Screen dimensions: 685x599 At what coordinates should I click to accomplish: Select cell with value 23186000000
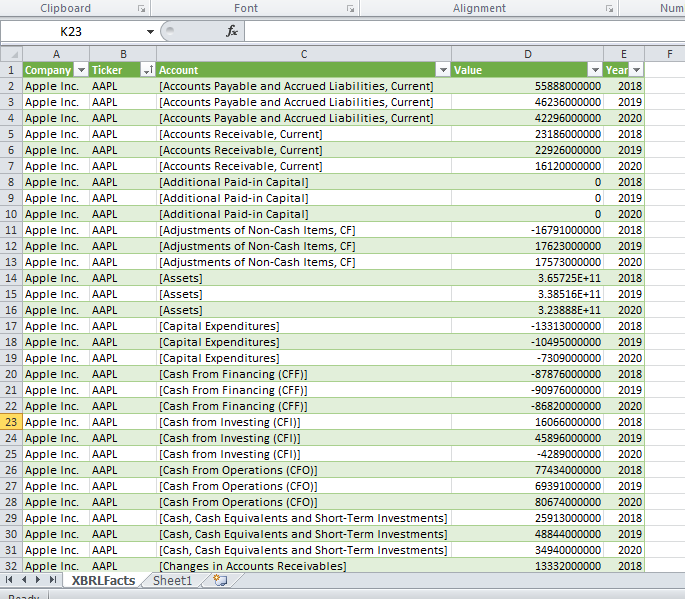click(x=528, y=134)
